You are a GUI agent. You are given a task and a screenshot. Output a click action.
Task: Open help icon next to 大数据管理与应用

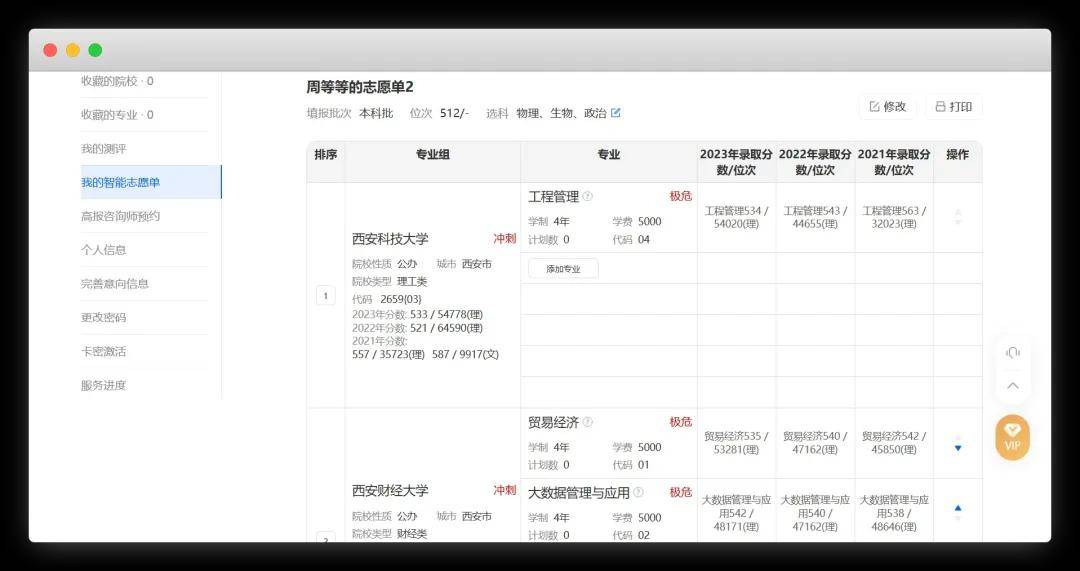coord(638,492)
